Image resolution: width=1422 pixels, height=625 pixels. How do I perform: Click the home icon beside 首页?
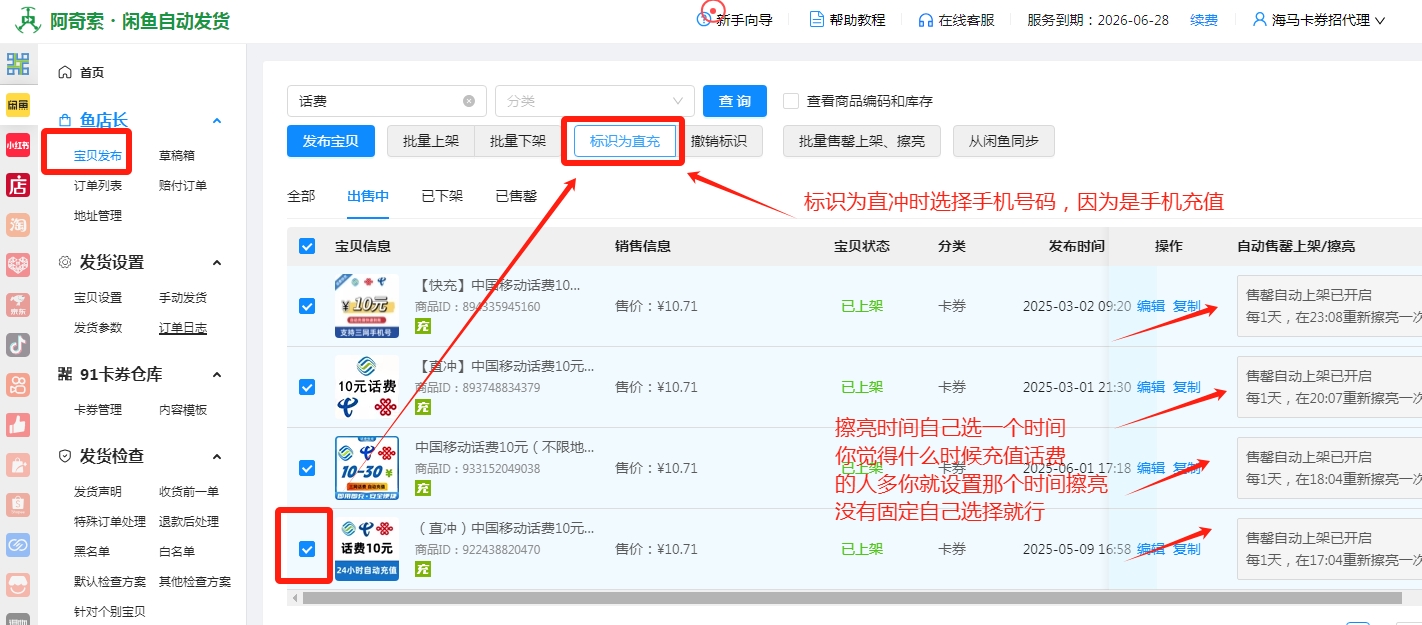point(65,72)
